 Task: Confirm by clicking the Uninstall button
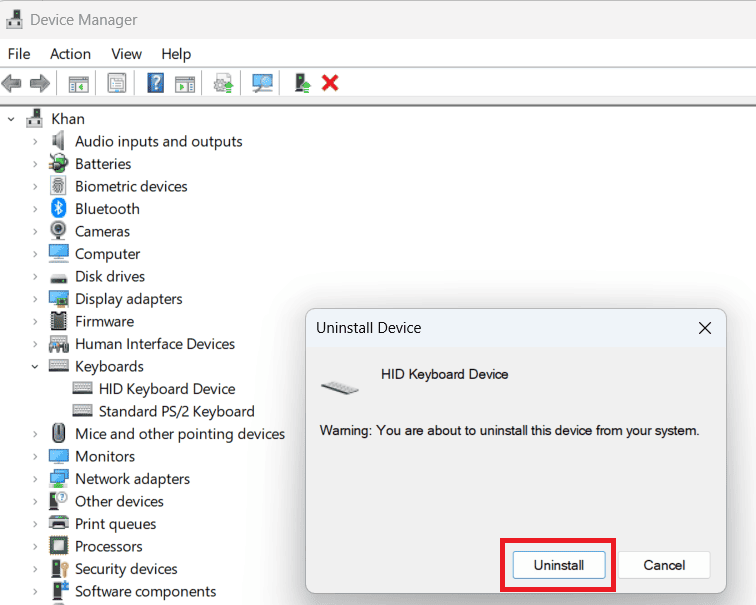(x=558, y=565)
